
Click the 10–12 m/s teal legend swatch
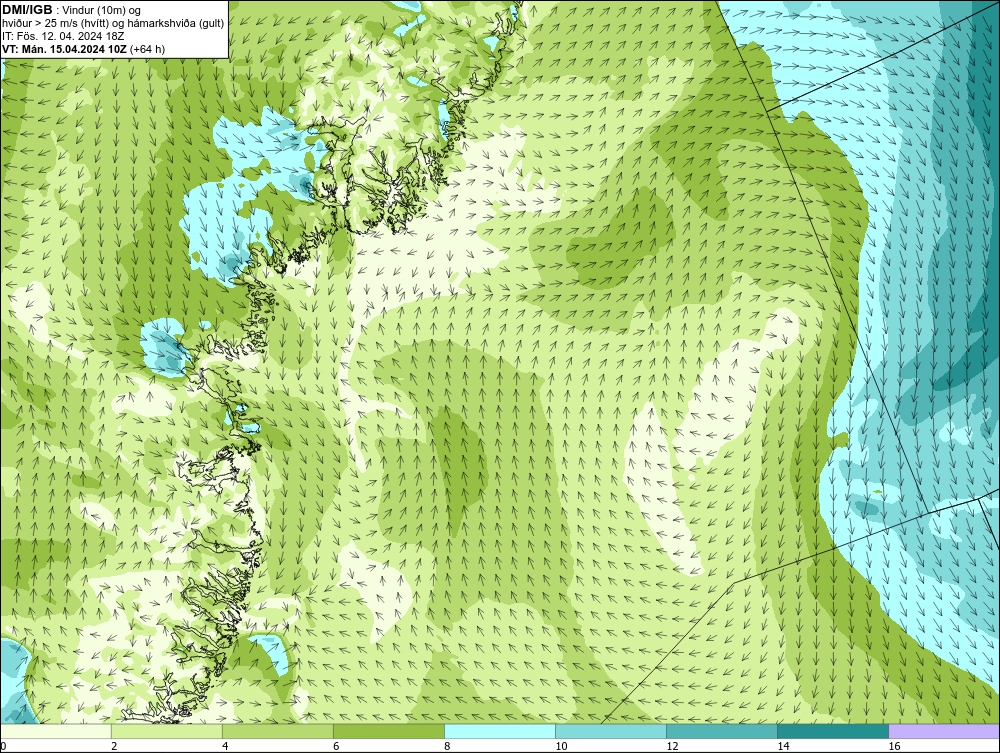click(611, 731)
